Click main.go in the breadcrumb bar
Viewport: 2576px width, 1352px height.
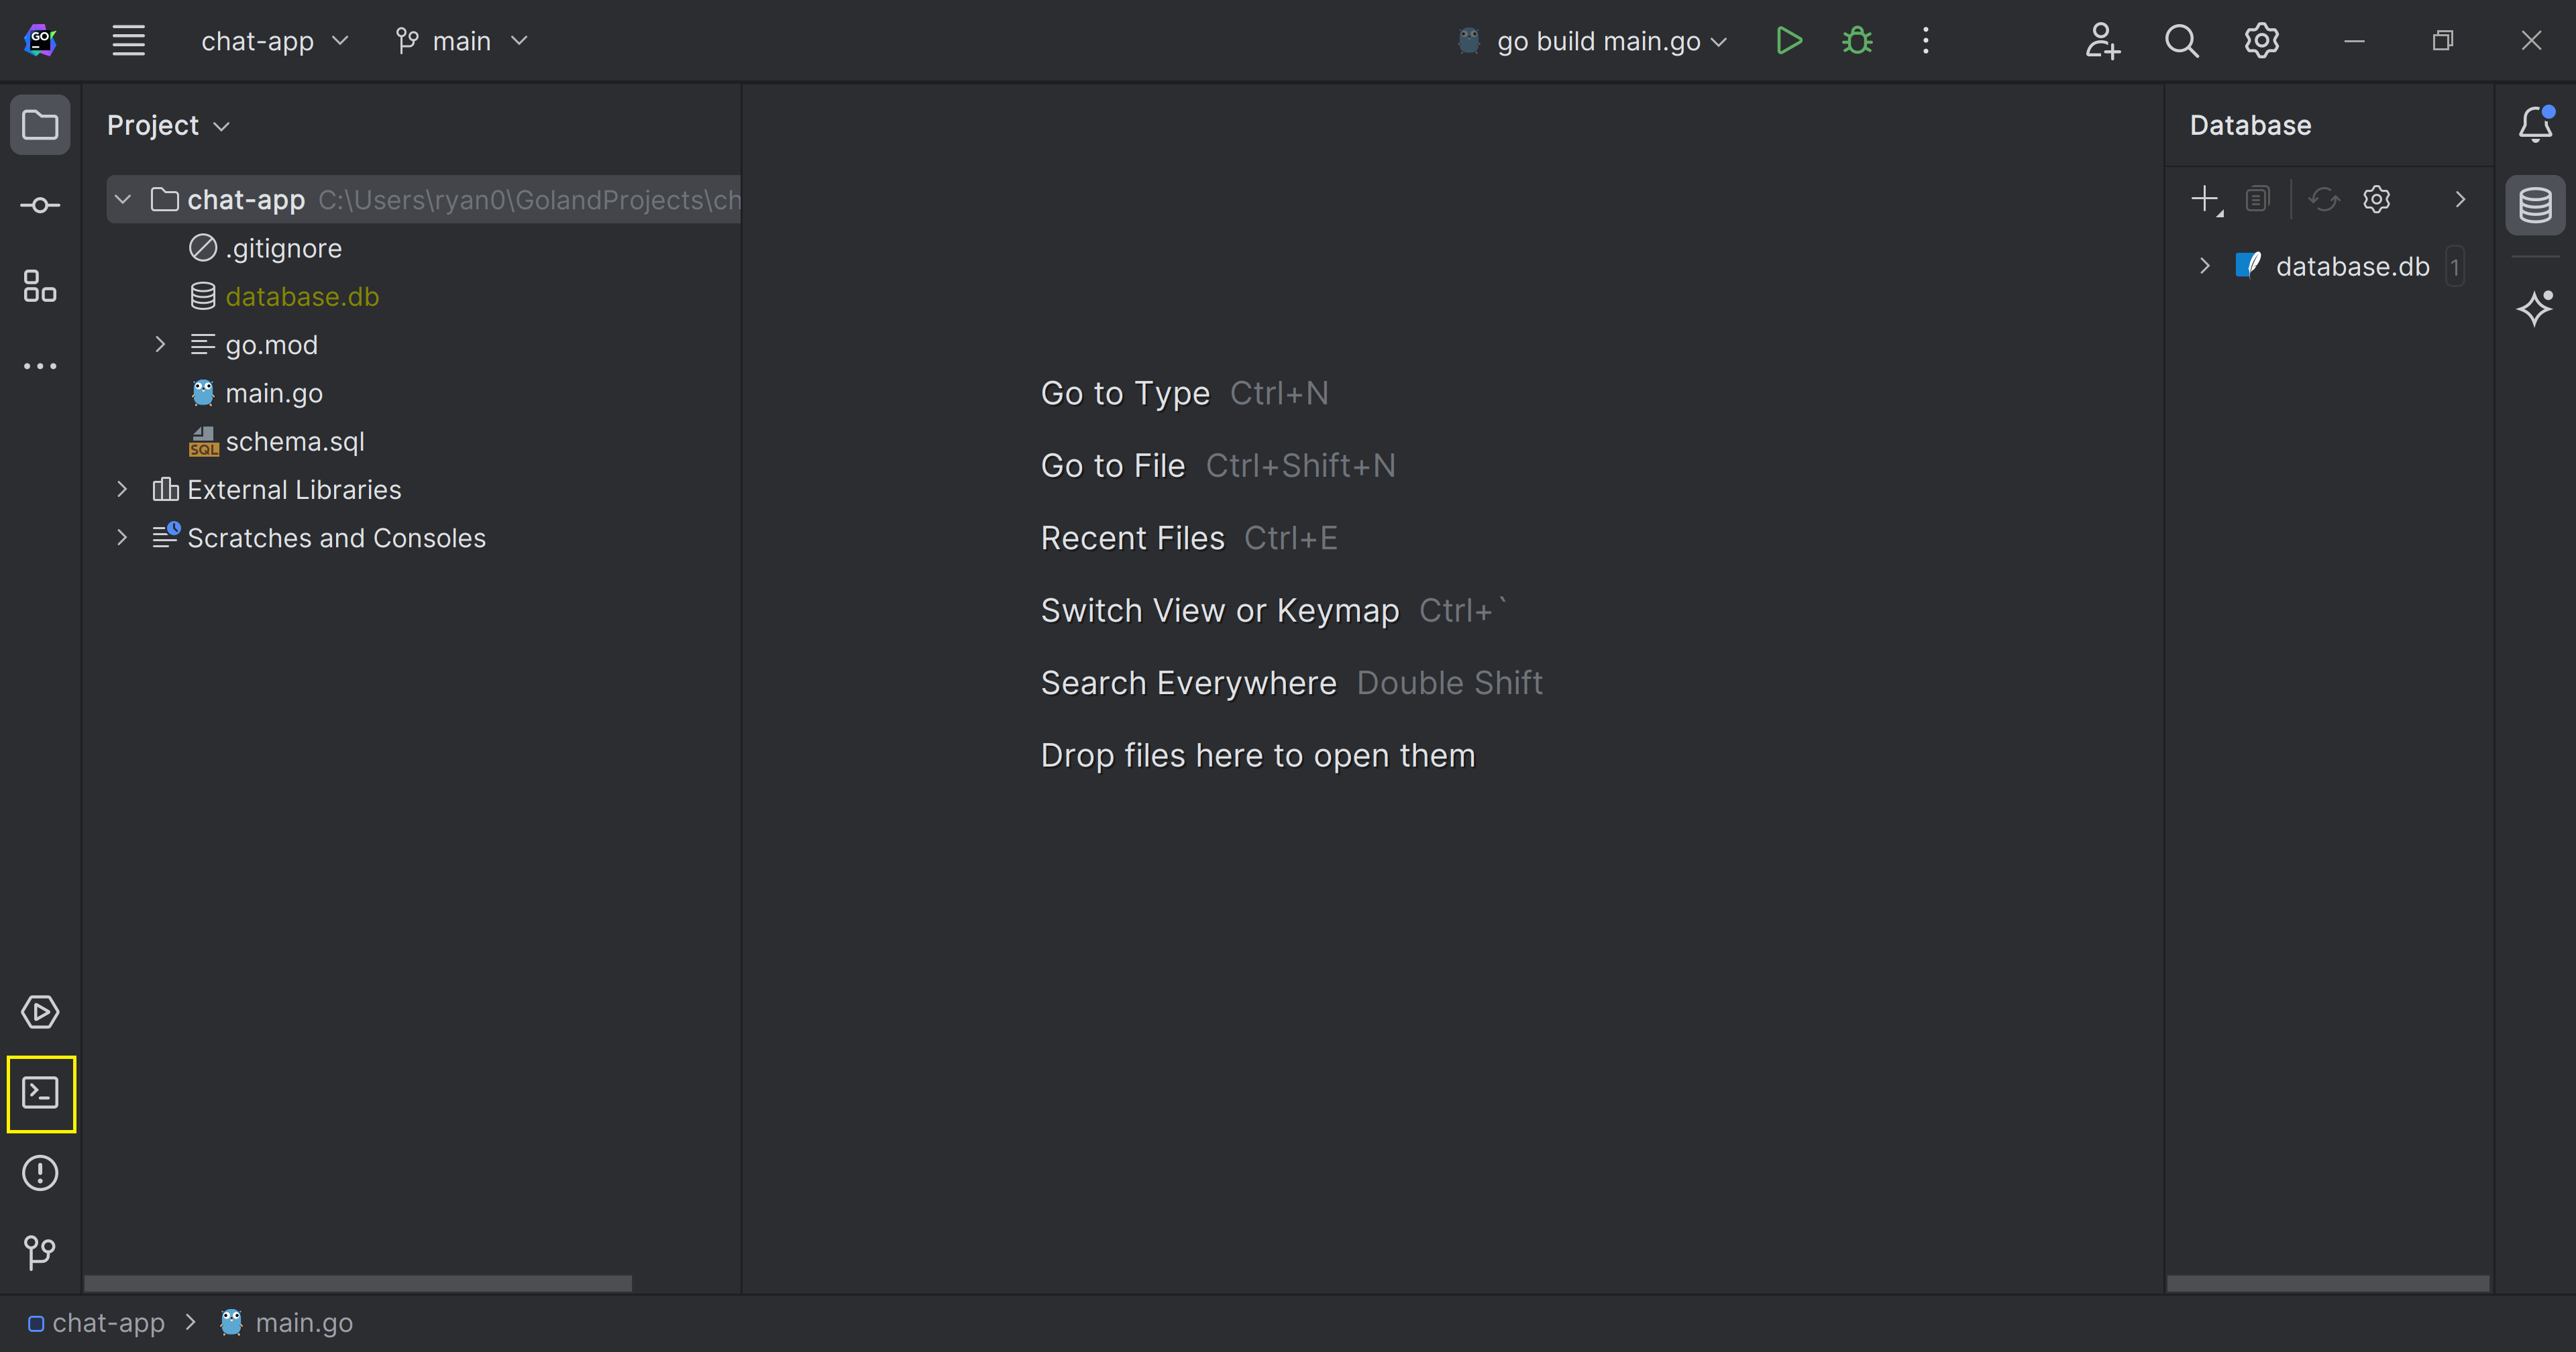(x=303, y=1323)
